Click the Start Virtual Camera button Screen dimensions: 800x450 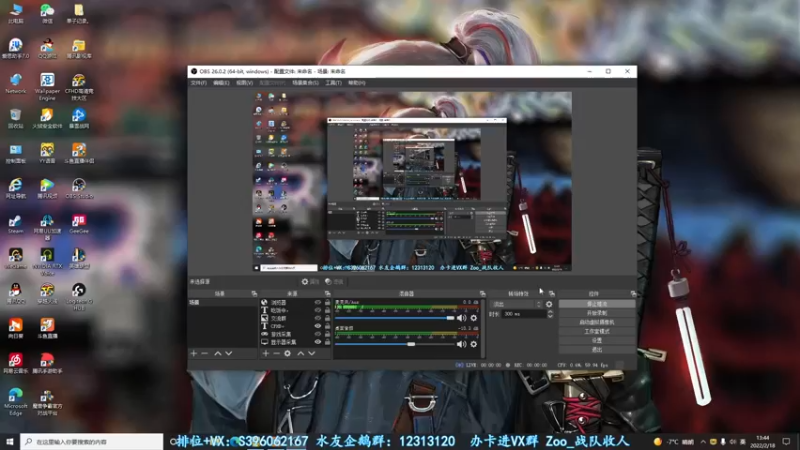click(596, 322)
